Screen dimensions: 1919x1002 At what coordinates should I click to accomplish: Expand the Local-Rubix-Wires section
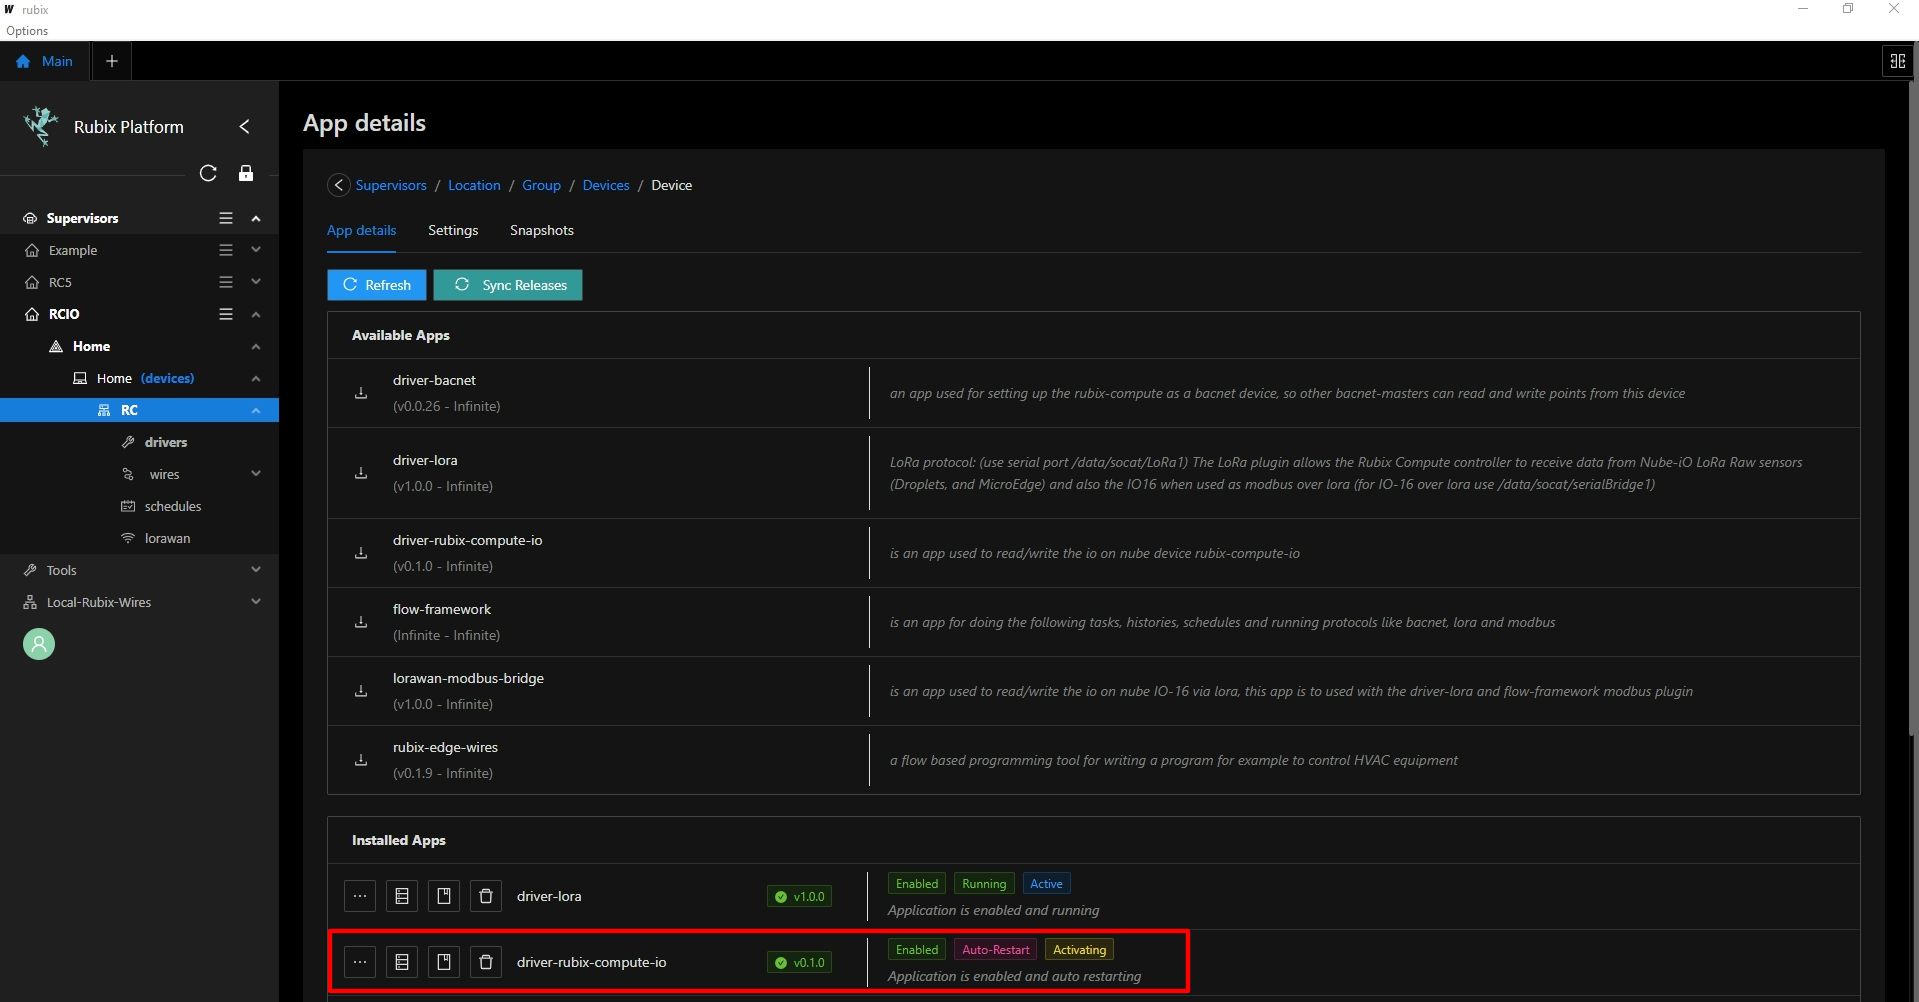[256, 602]
